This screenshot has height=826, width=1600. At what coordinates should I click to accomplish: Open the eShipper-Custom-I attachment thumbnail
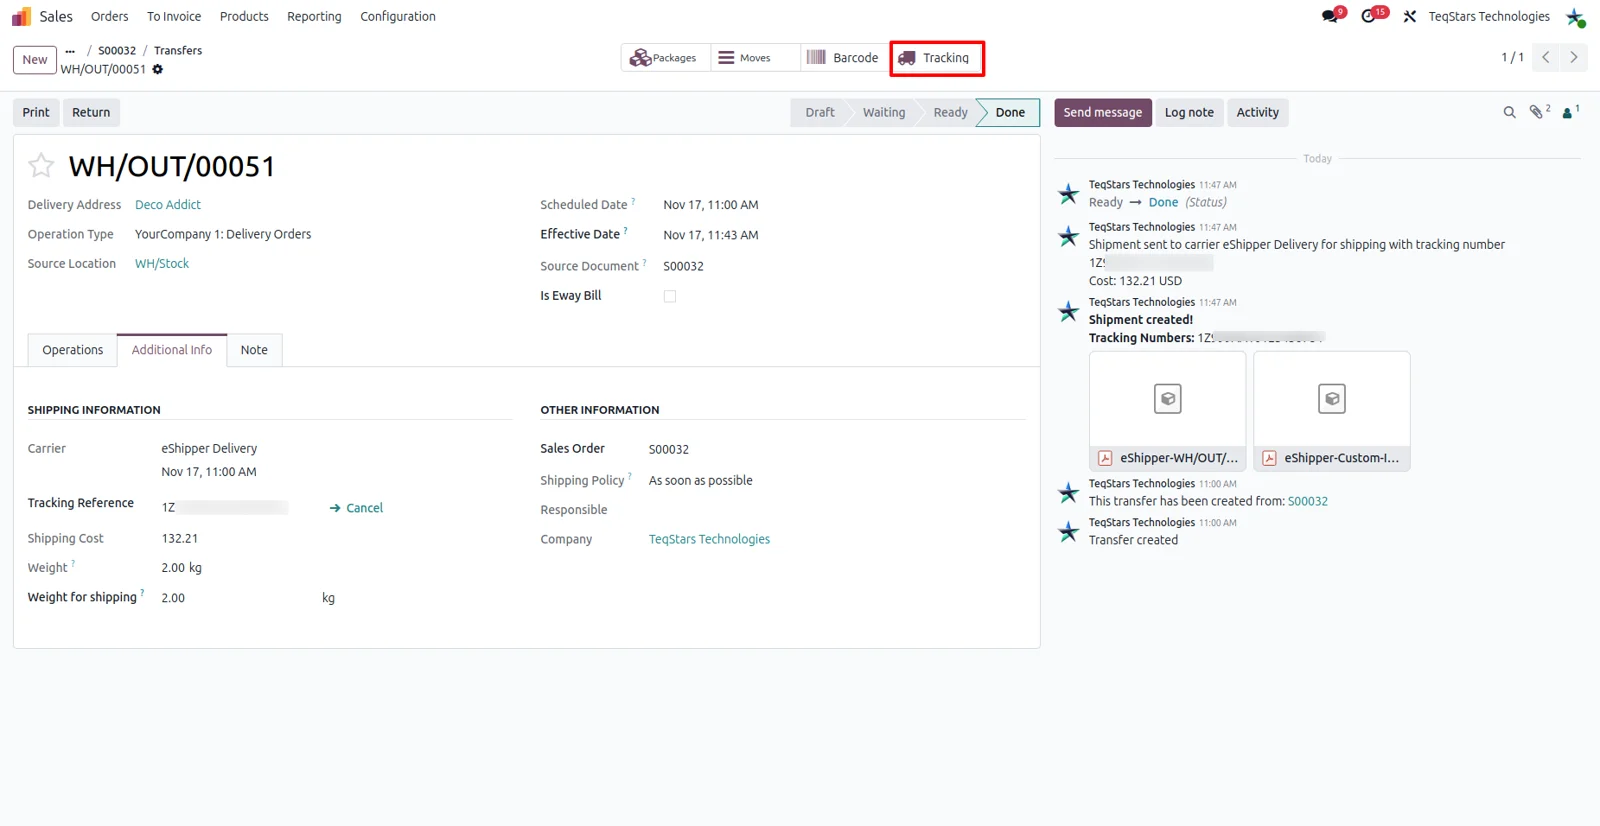(1332, 411)
